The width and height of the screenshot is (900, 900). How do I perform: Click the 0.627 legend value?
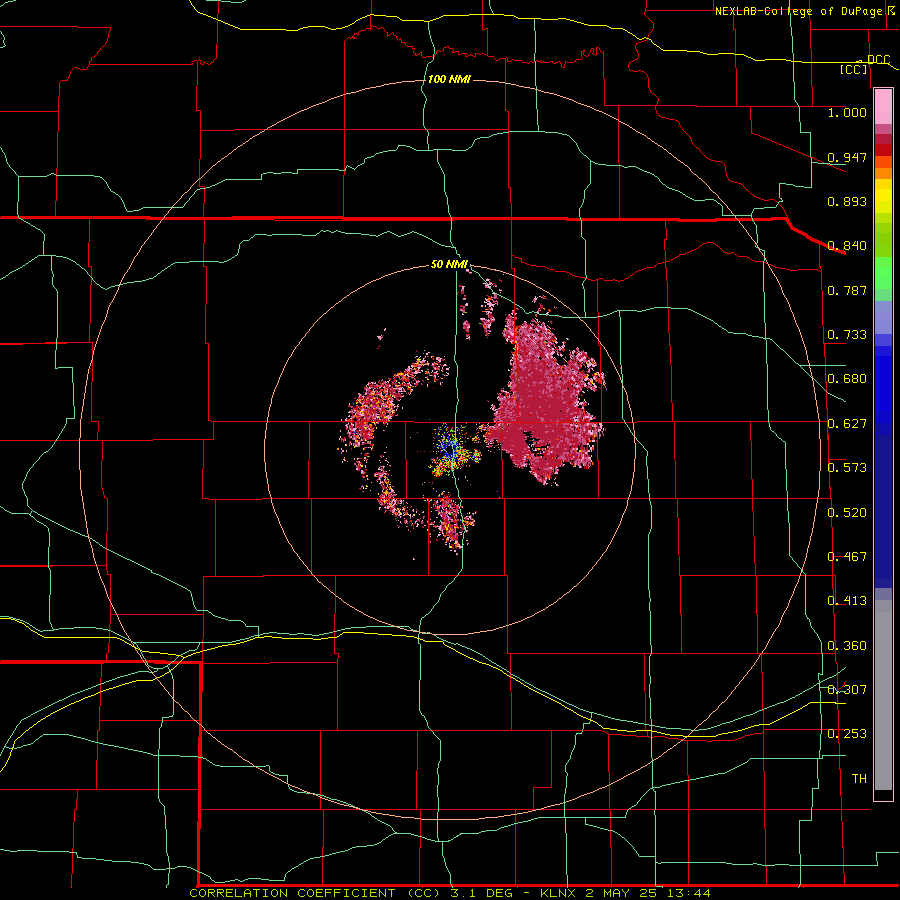pos(847,424)
